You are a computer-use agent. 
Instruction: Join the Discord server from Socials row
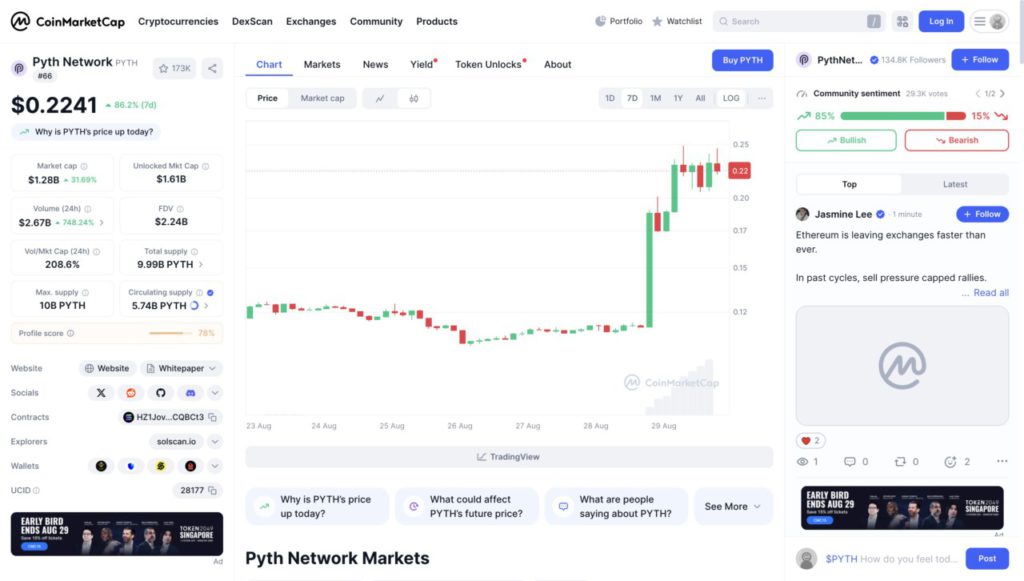(x=190, y=392)
